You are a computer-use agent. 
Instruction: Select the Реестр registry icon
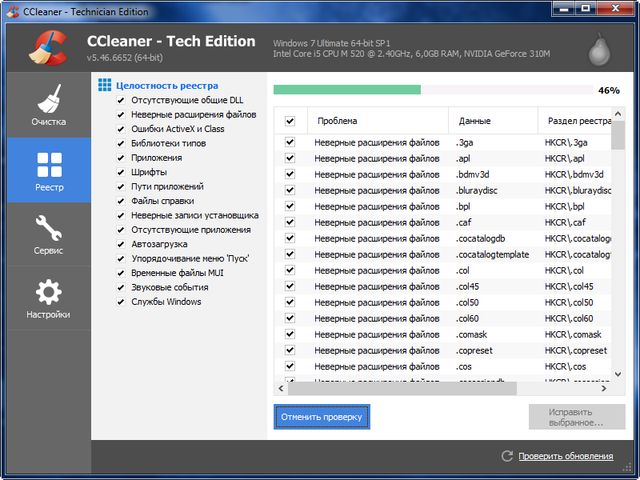click(48, 170)
